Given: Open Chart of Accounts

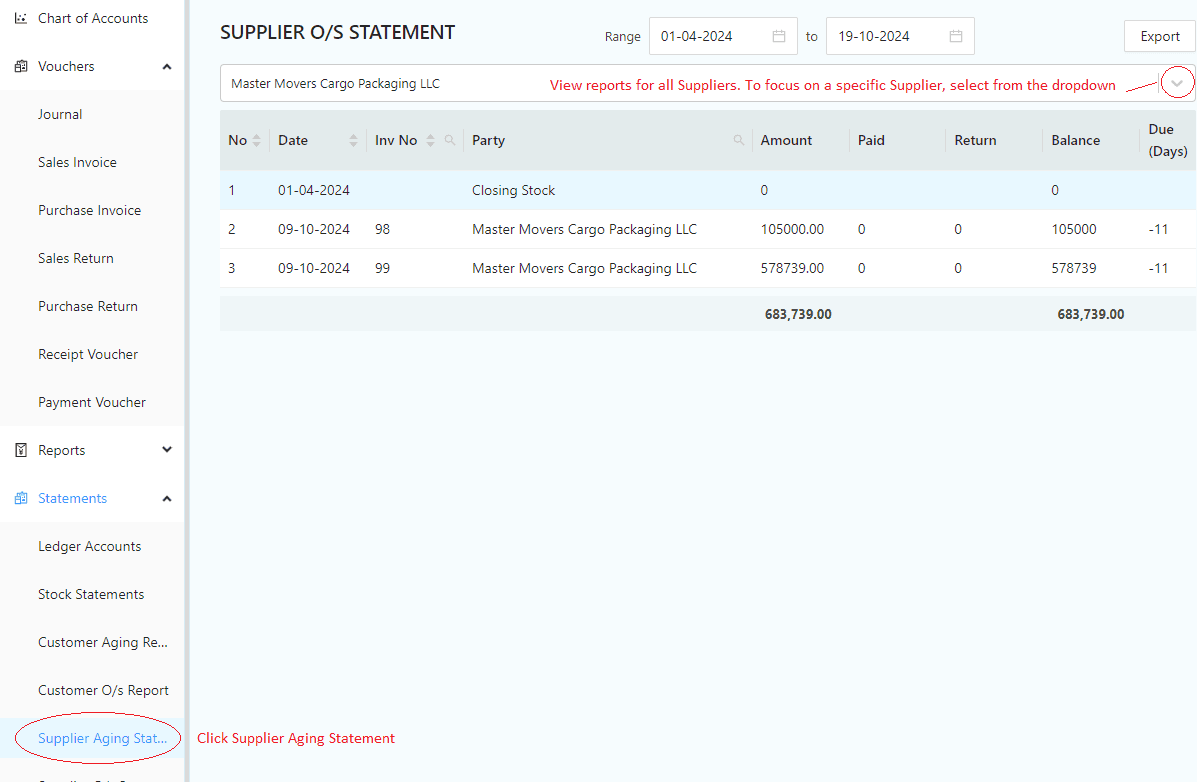Looking at the screenshot, I should coord(93,18).
